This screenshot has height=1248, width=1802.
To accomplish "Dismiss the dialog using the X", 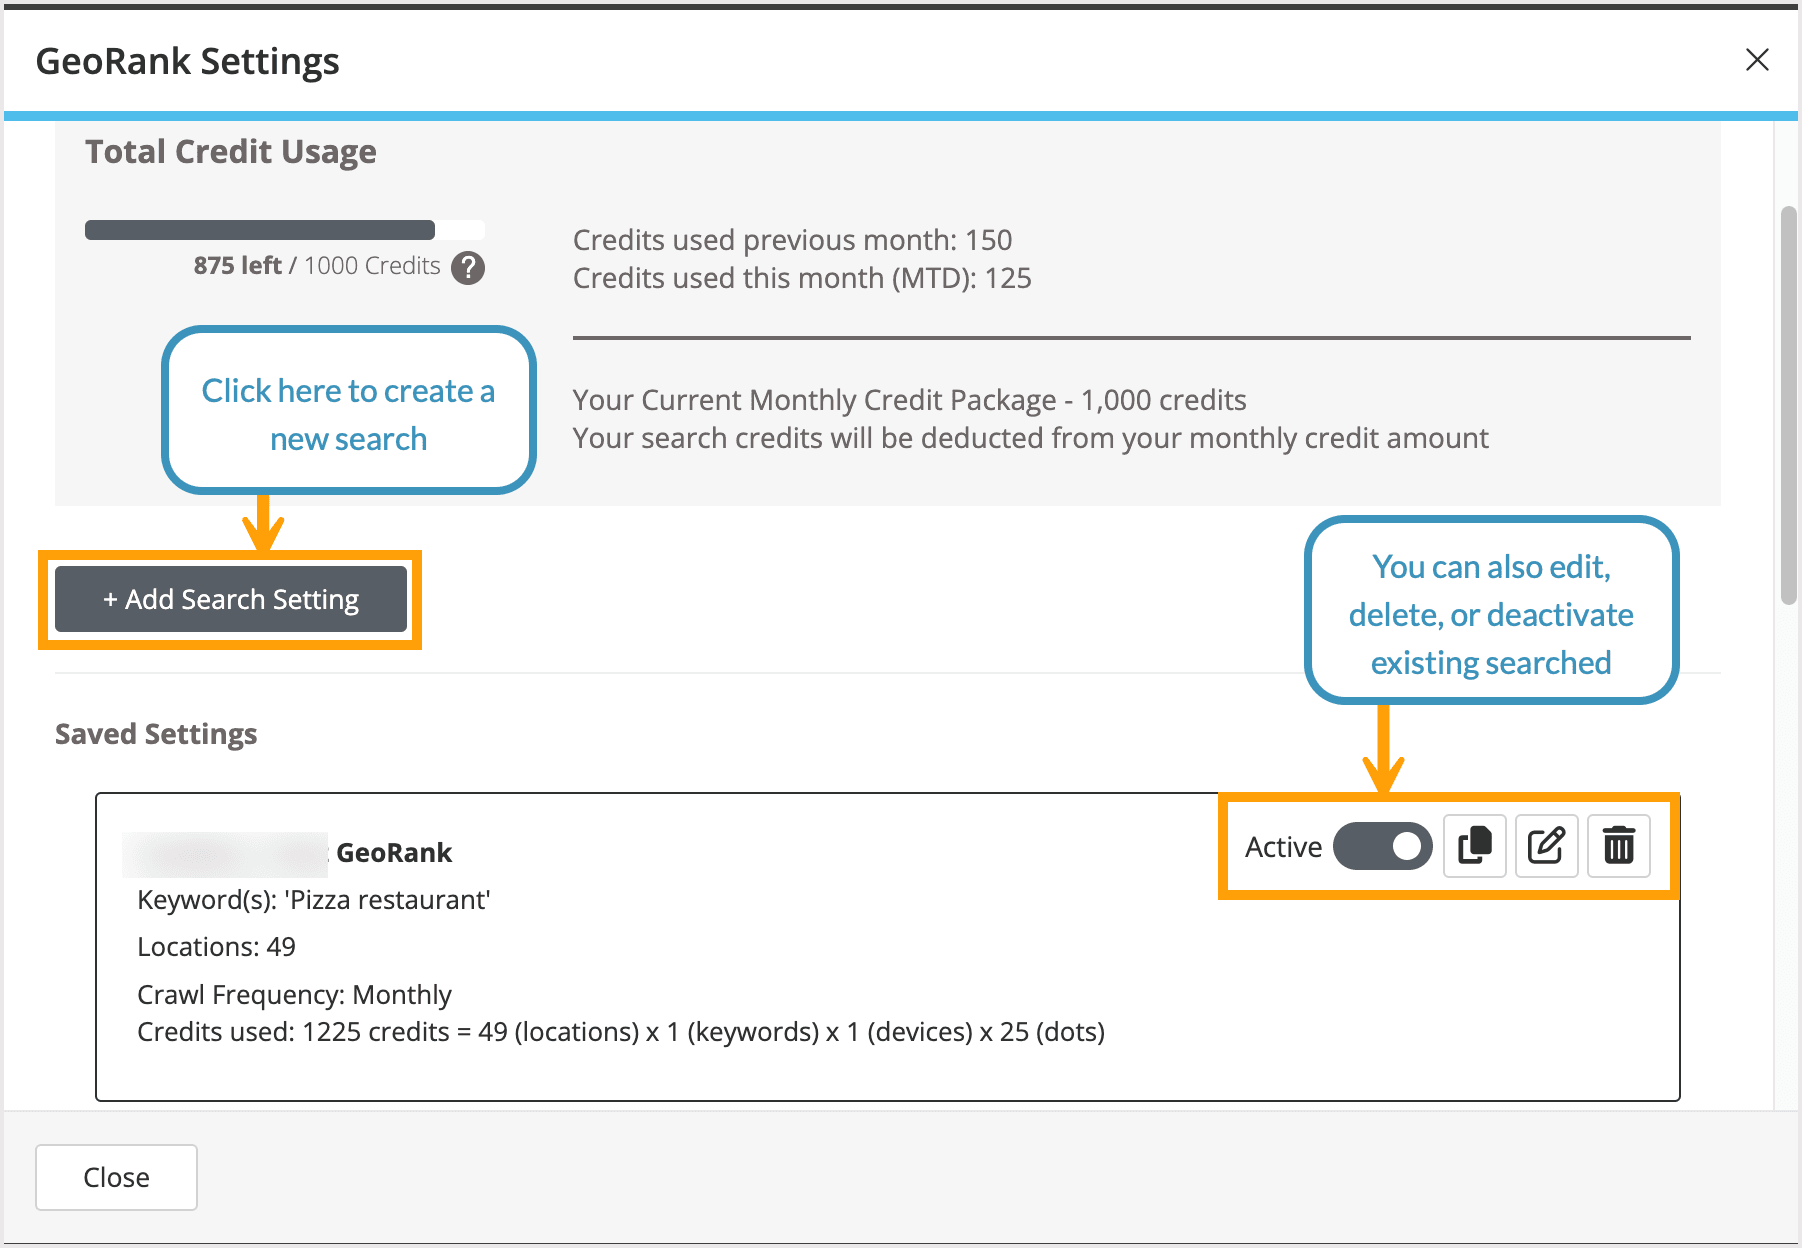I will 1757,60.
